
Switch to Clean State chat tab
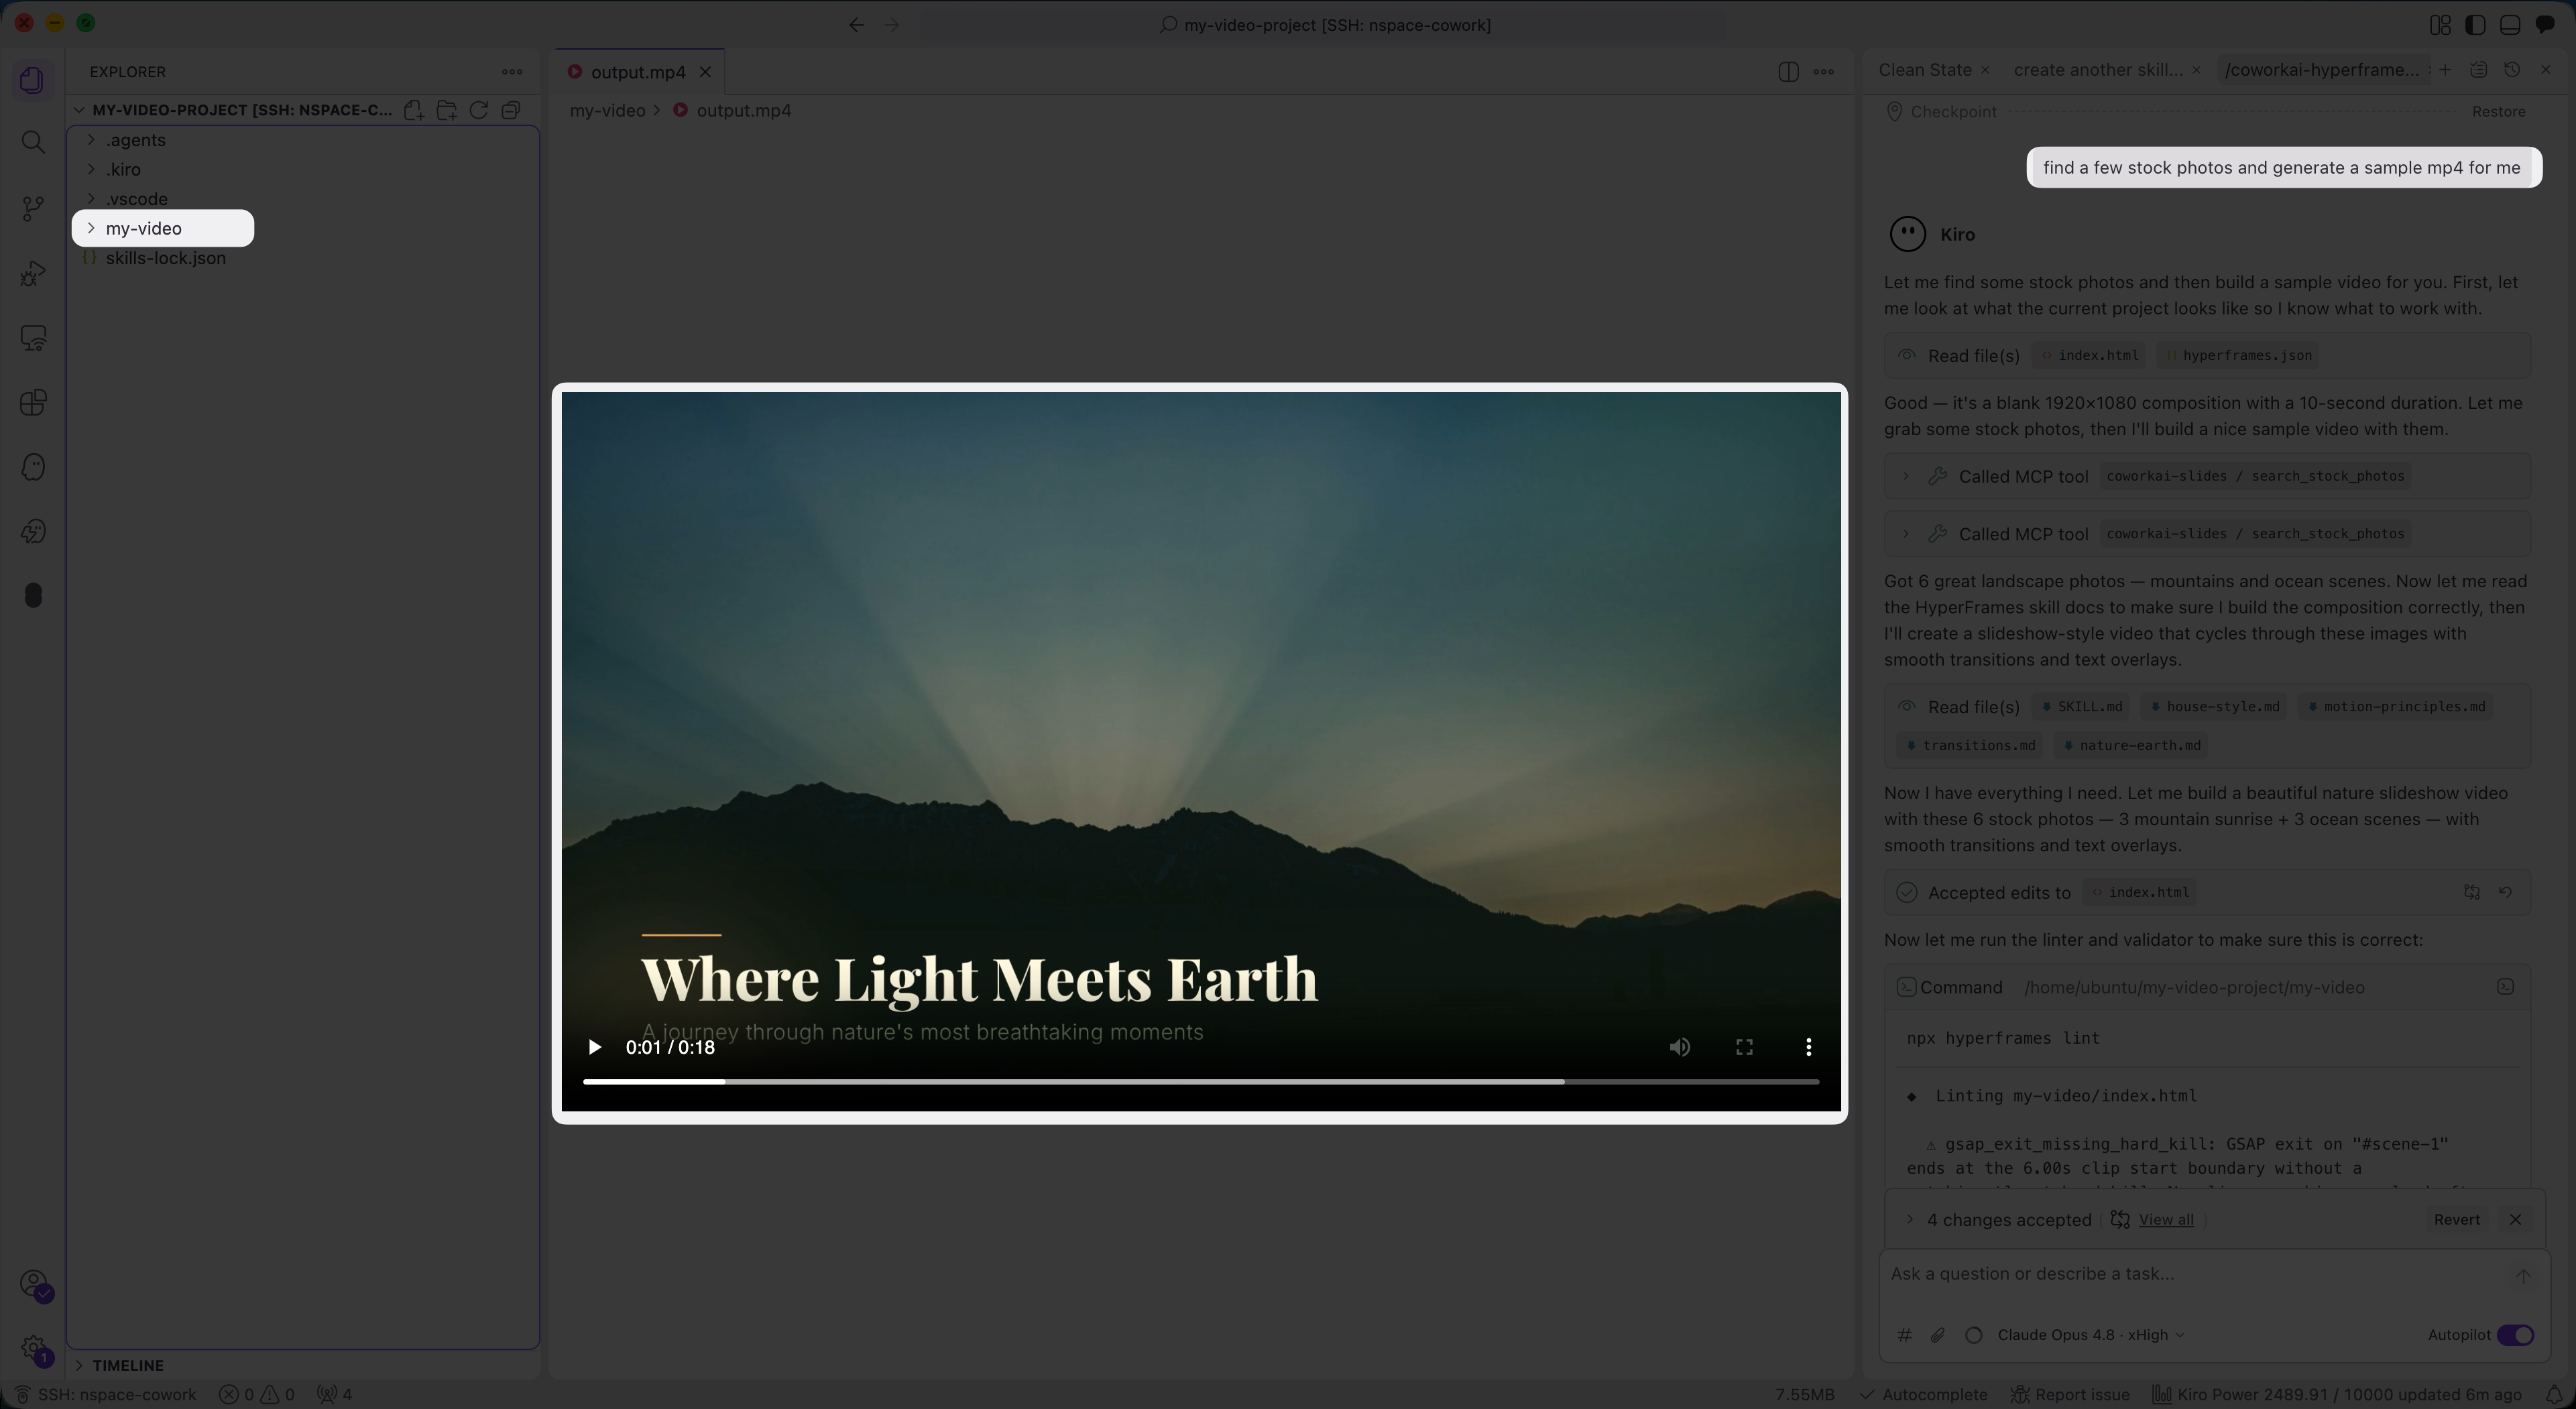point(1924,70)
